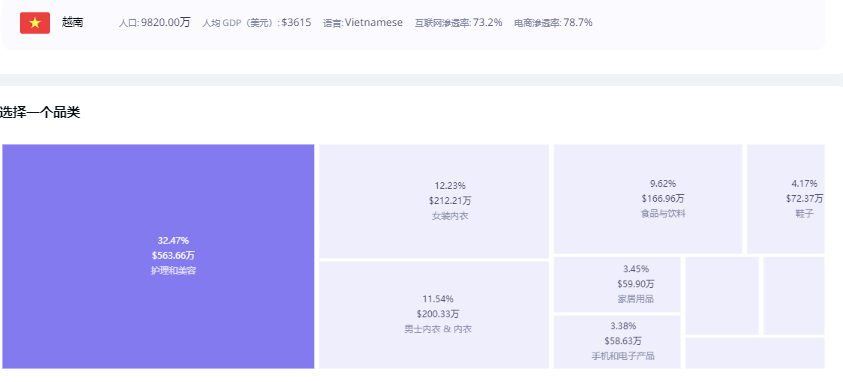Click the $563.66万 sales figure
The height and width of the screenshot is (382, 843).
tap(173, 256)
